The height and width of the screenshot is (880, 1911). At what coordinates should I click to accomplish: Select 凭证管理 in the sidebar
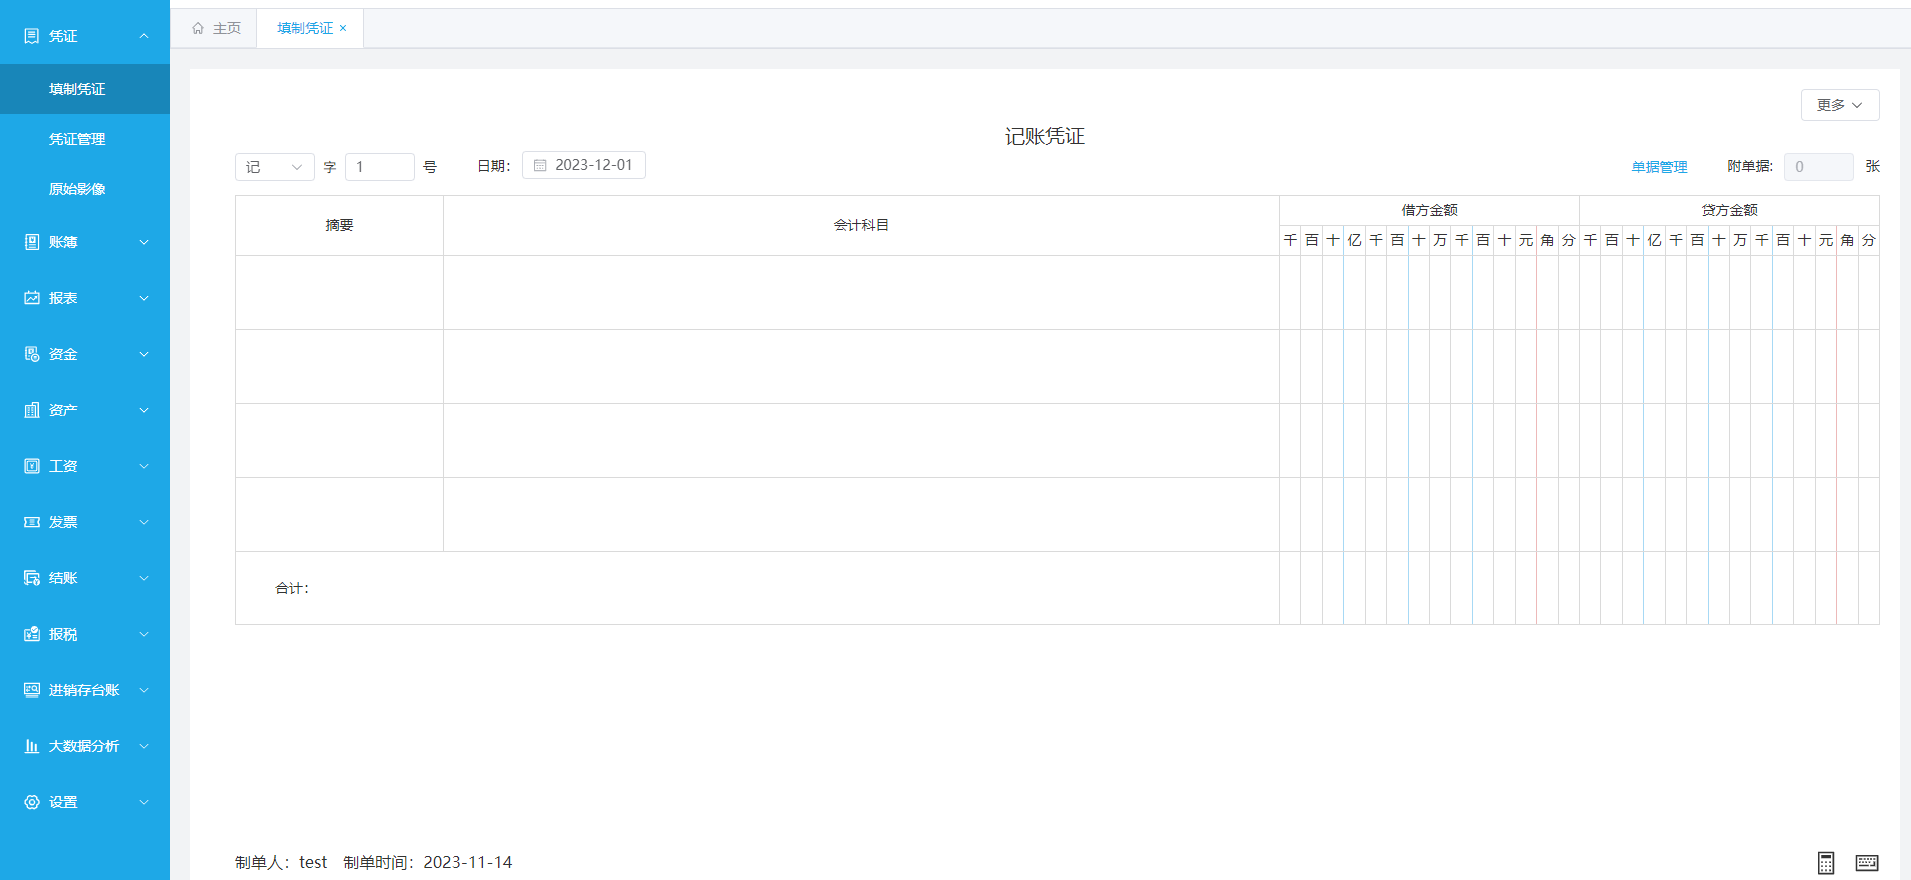point(85,139)
